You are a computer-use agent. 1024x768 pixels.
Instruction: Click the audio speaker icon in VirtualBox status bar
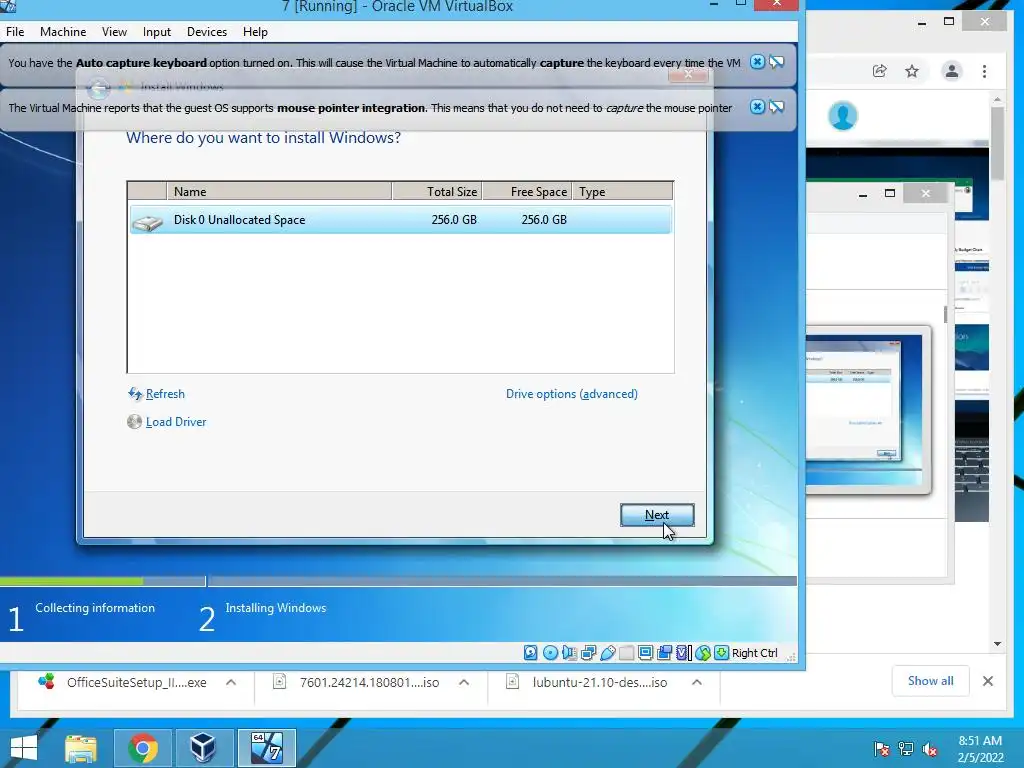click(x=569, y=652)
